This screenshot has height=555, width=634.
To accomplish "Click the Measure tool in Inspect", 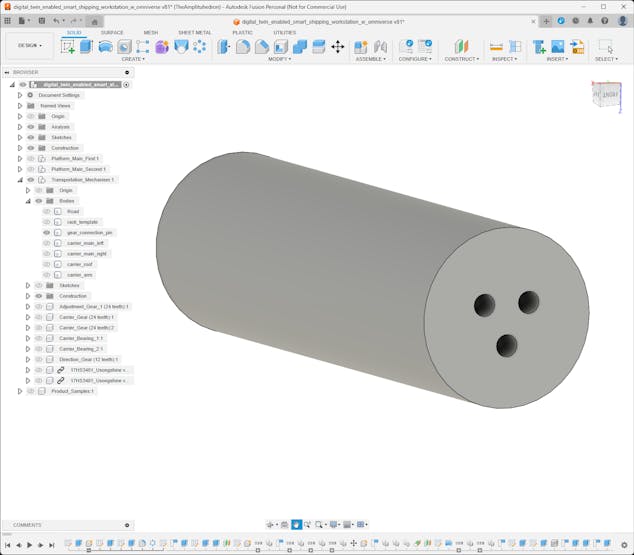I will (496, 46).
